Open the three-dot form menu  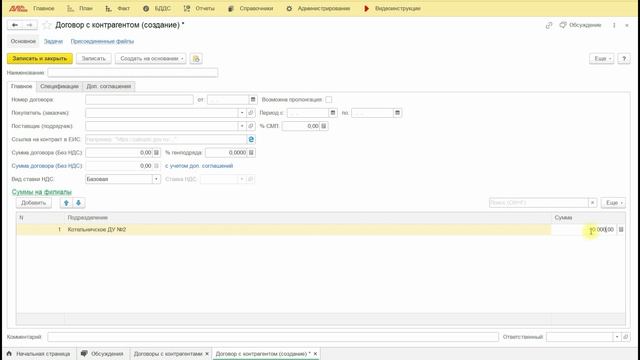point(614,25)
